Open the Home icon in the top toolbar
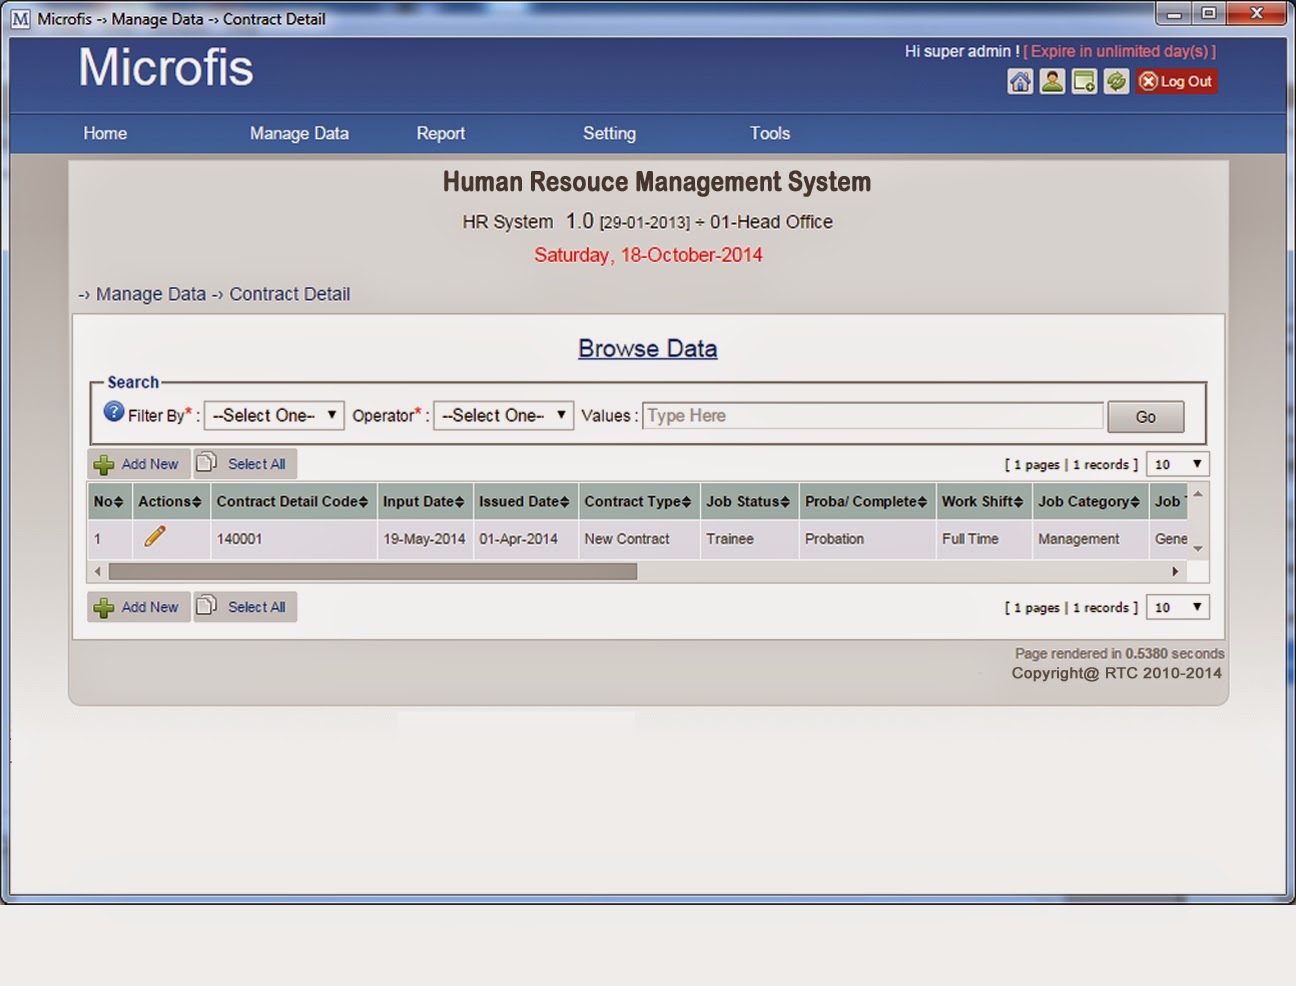 point(1020,81)
